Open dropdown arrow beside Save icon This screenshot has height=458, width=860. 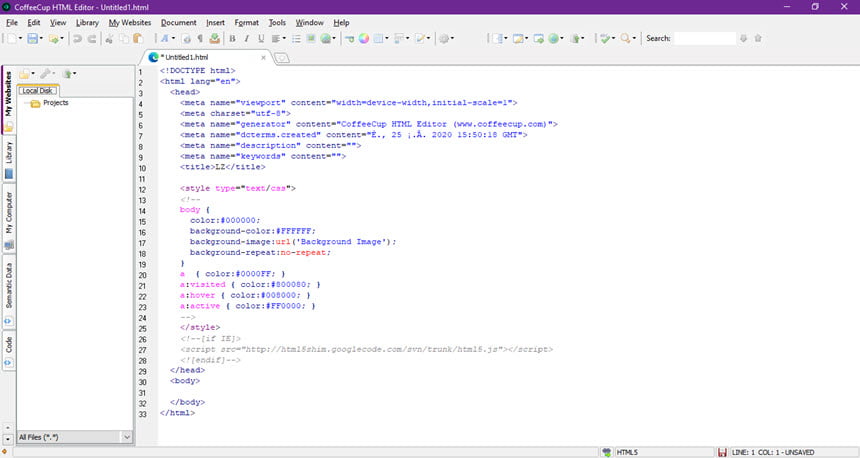point(41,38)
